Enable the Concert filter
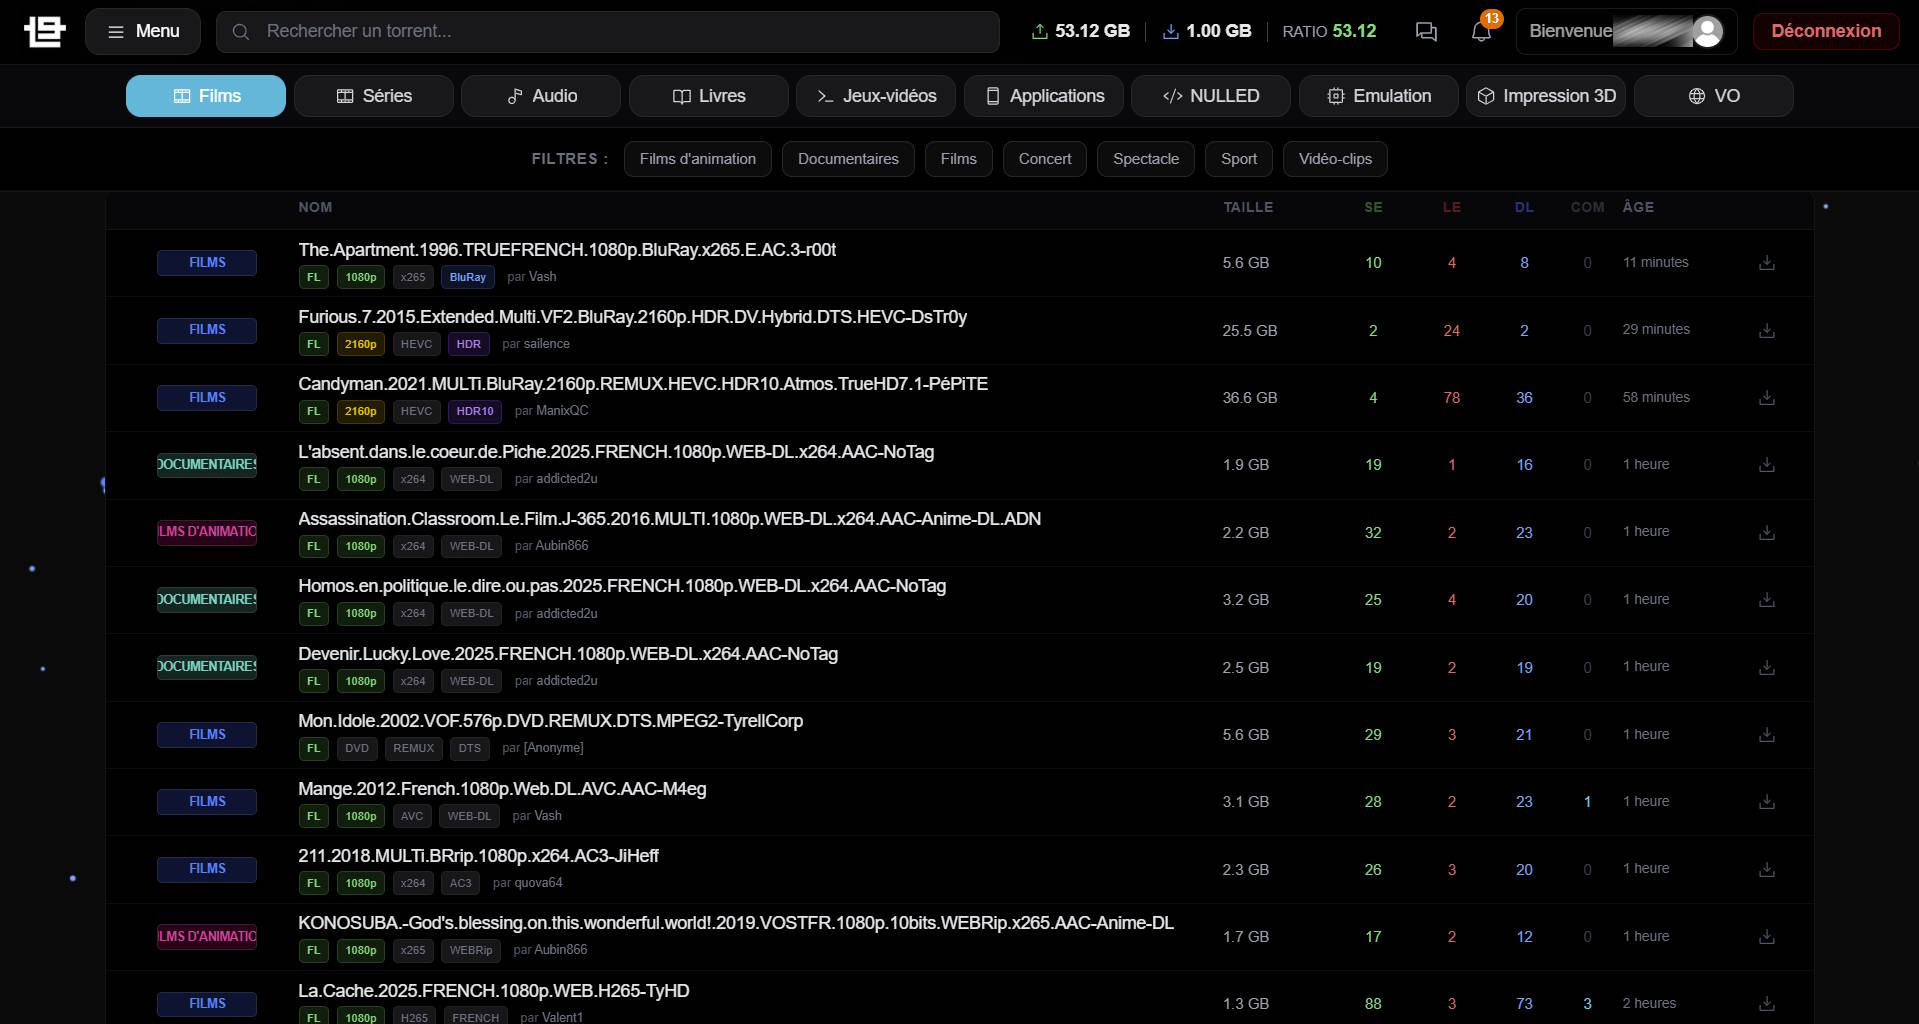Screen dimensions: 1919x1024 (1044, 159)
